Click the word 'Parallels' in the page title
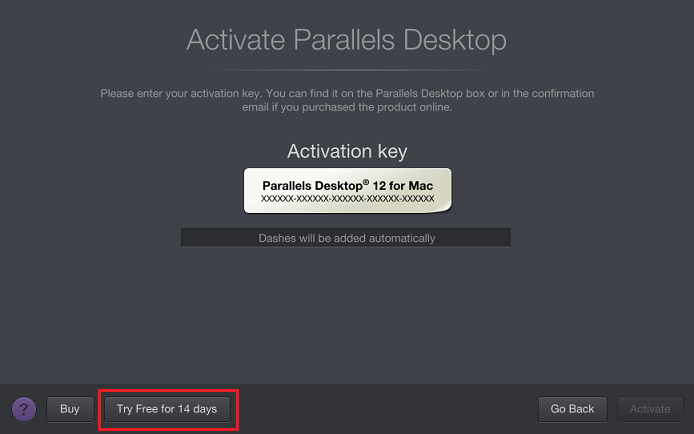The image size is (694, 434). click(x=343, y=40)
